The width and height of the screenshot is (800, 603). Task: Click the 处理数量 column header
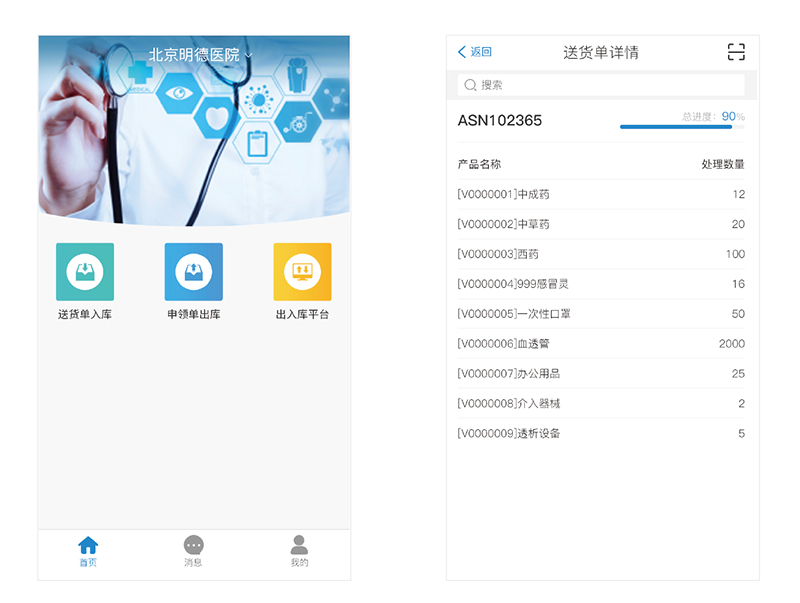722,164
